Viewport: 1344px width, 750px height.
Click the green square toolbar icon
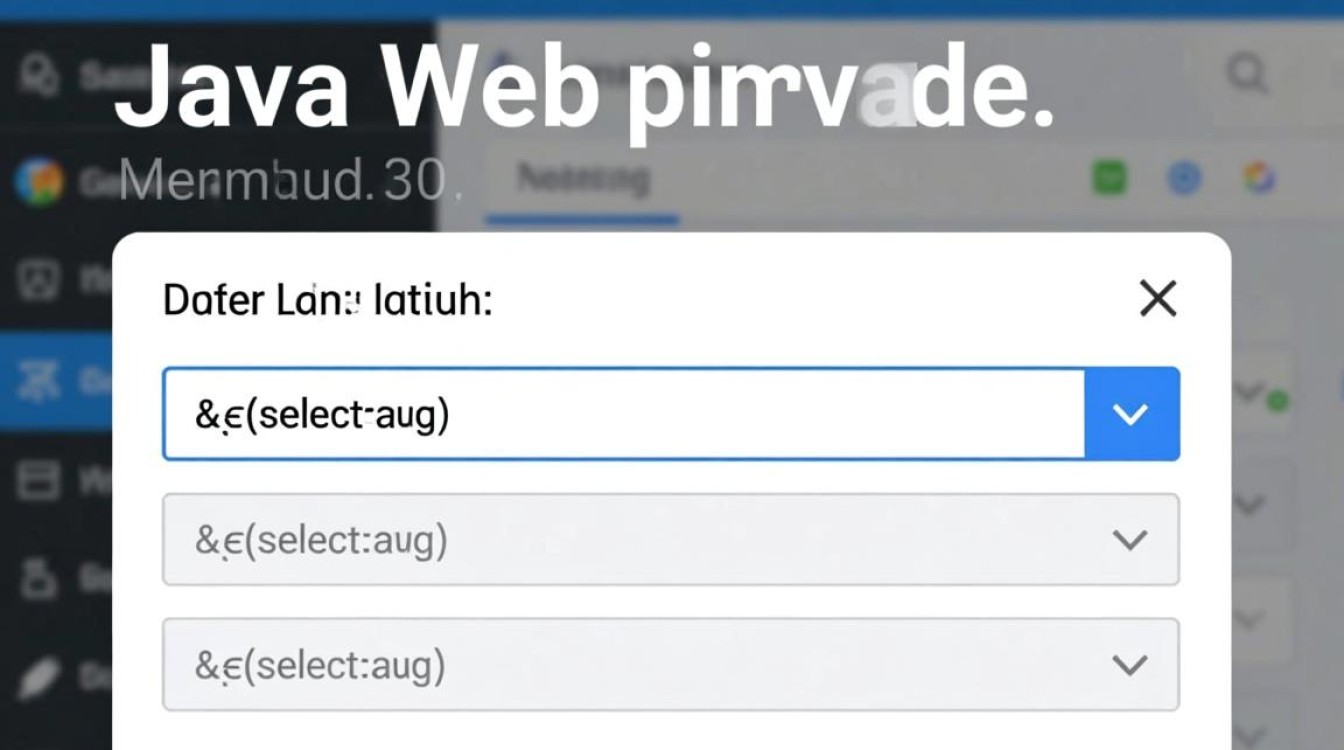pyautogui.click(x=1108, y=179)
